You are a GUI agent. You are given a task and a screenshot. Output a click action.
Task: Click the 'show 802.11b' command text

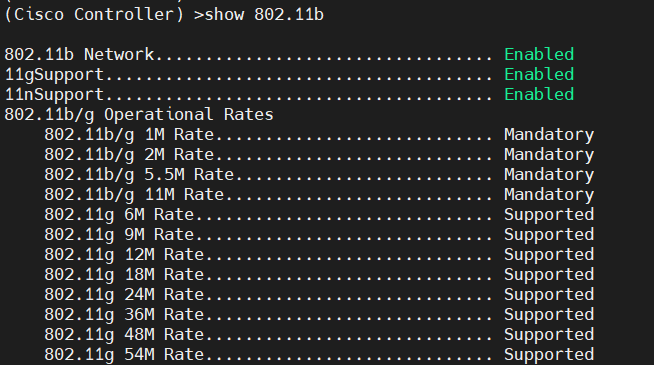click(x=264, y=15)
